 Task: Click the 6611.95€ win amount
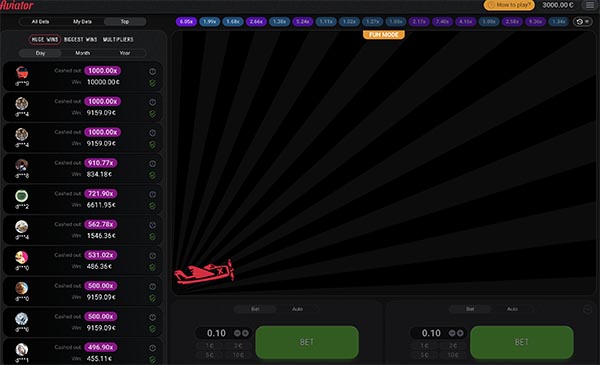pos(101,205)
